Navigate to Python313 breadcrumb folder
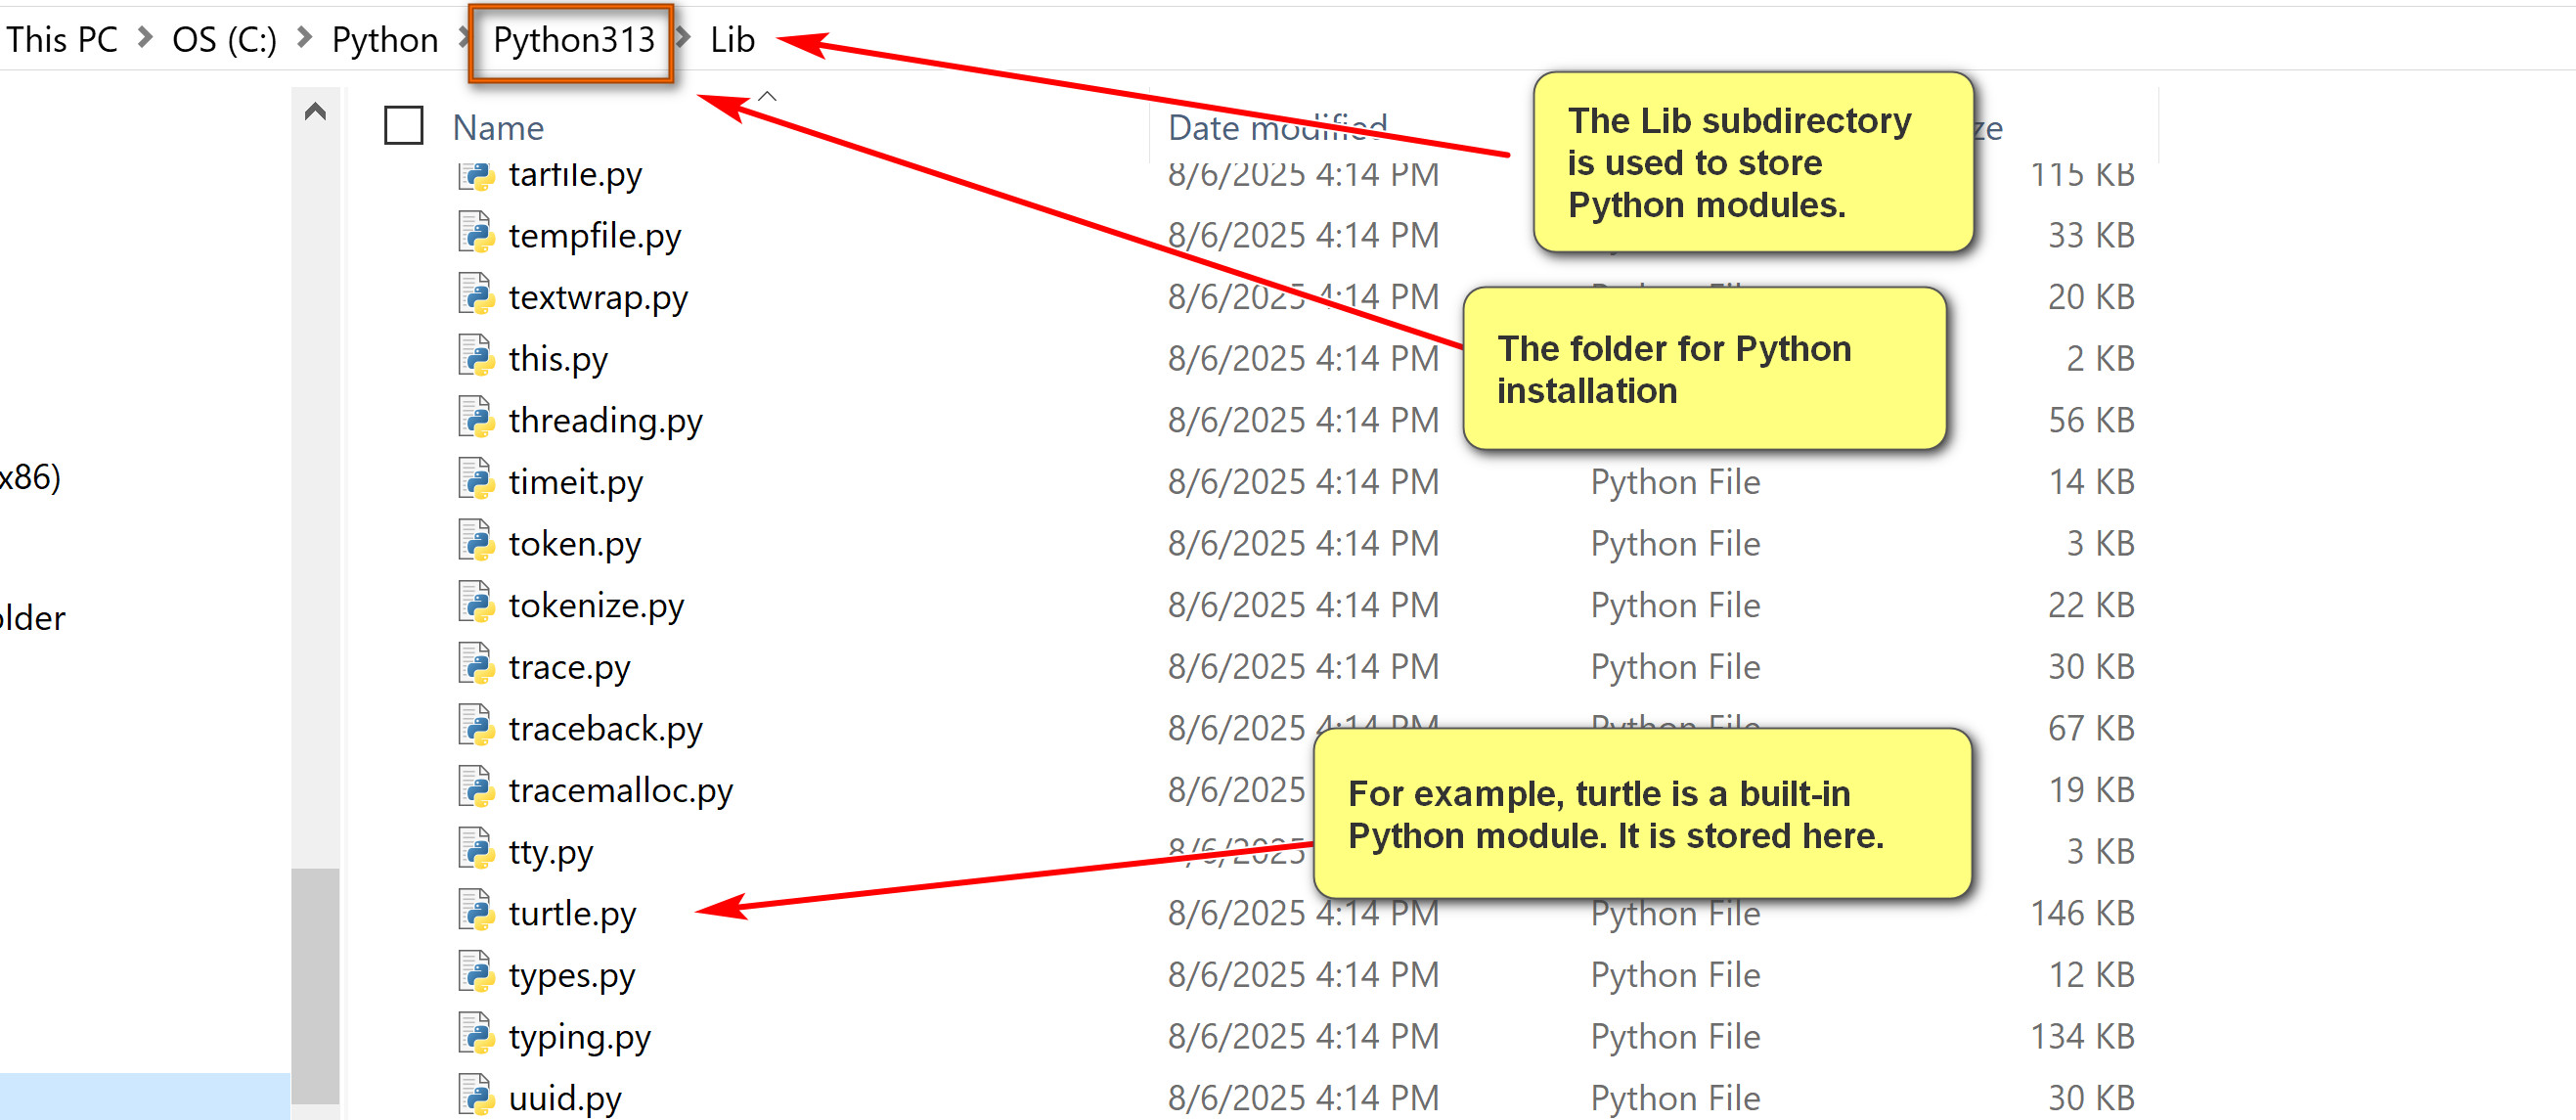The width and height of the screenshot is (2576, 1120). 573,40
